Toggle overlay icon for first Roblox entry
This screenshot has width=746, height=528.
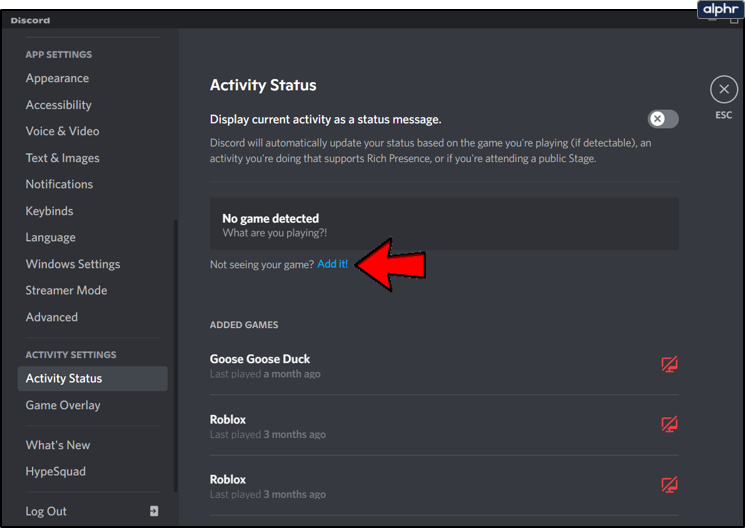tap(669, 425)
